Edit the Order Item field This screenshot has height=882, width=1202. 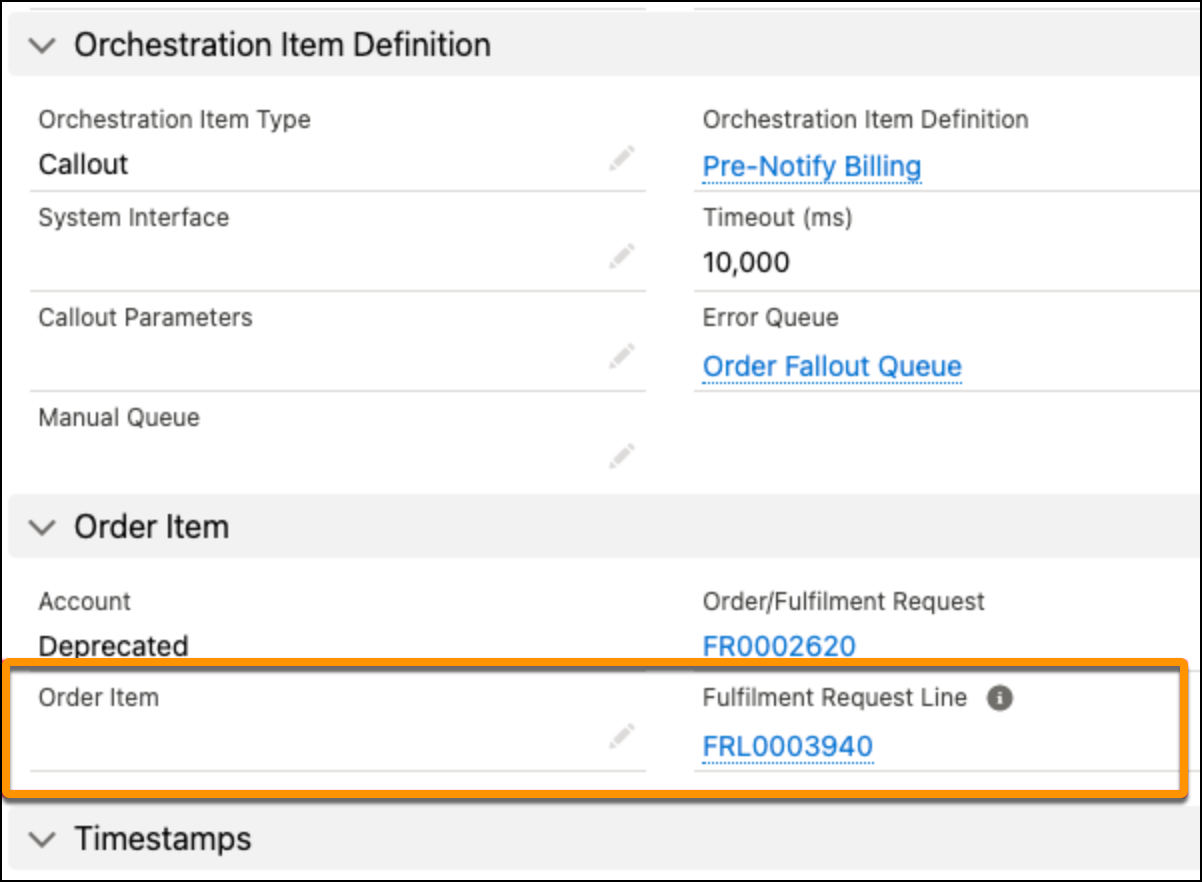point(620,737)
